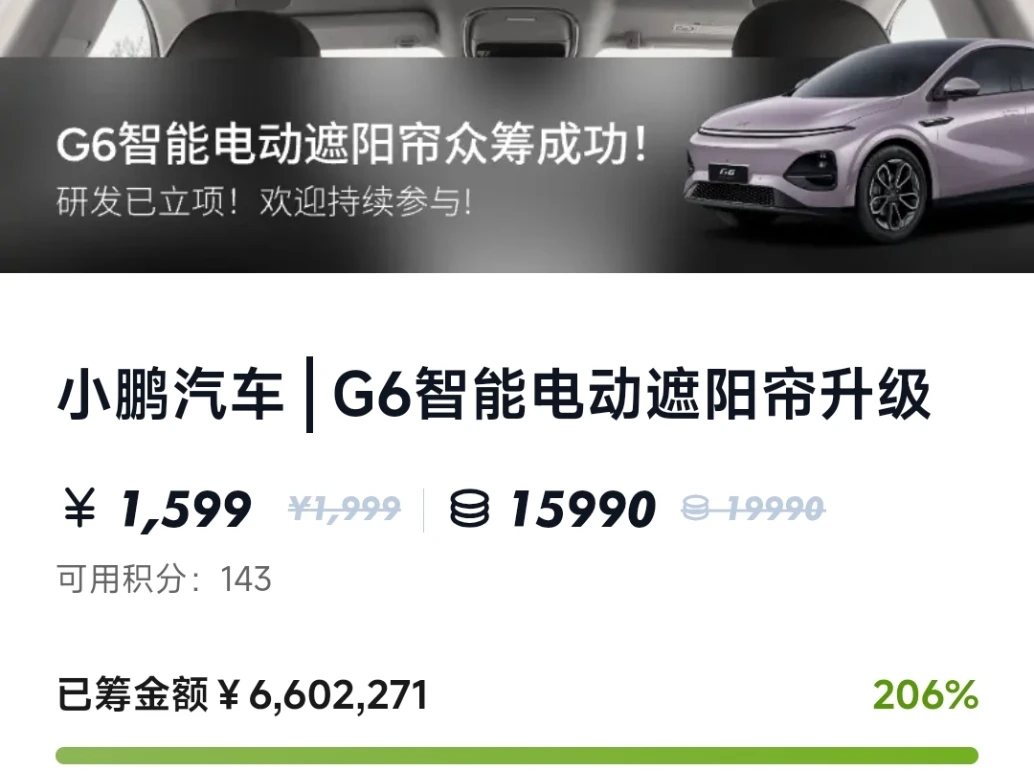Click the crossed-out ¥1,999 original price
This screenshot has width=1034, height=775.
[x=345, y=508]
